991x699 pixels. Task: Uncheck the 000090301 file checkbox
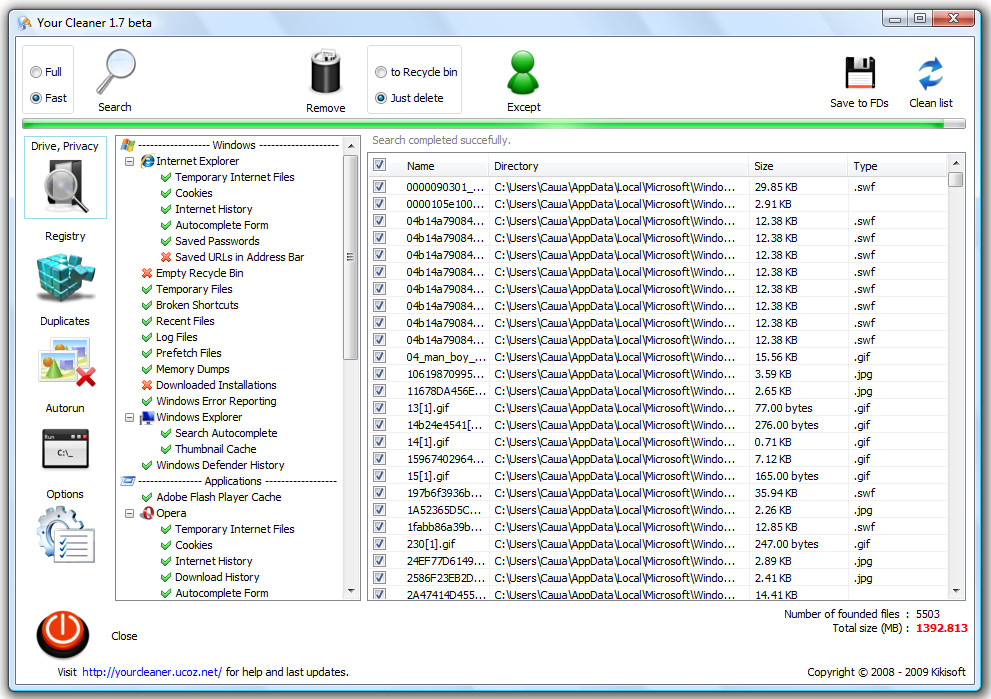coord(379,186)
